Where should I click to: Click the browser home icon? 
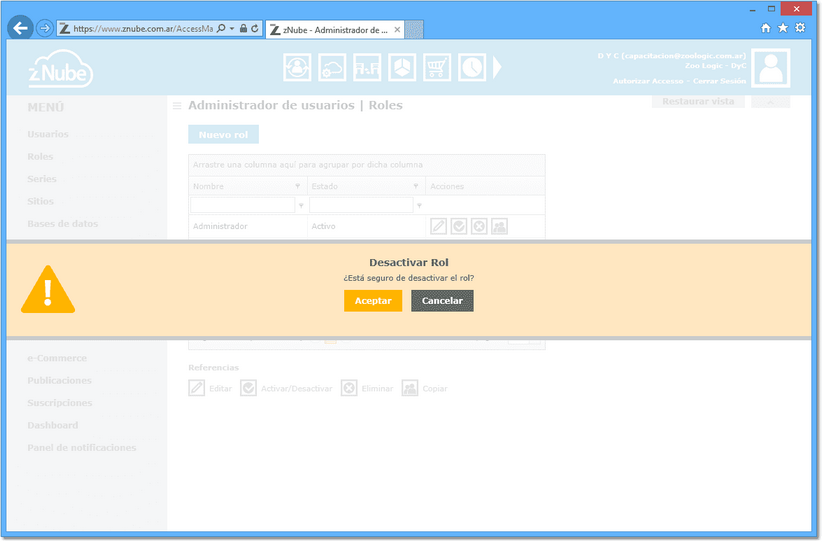pos(766,28)
